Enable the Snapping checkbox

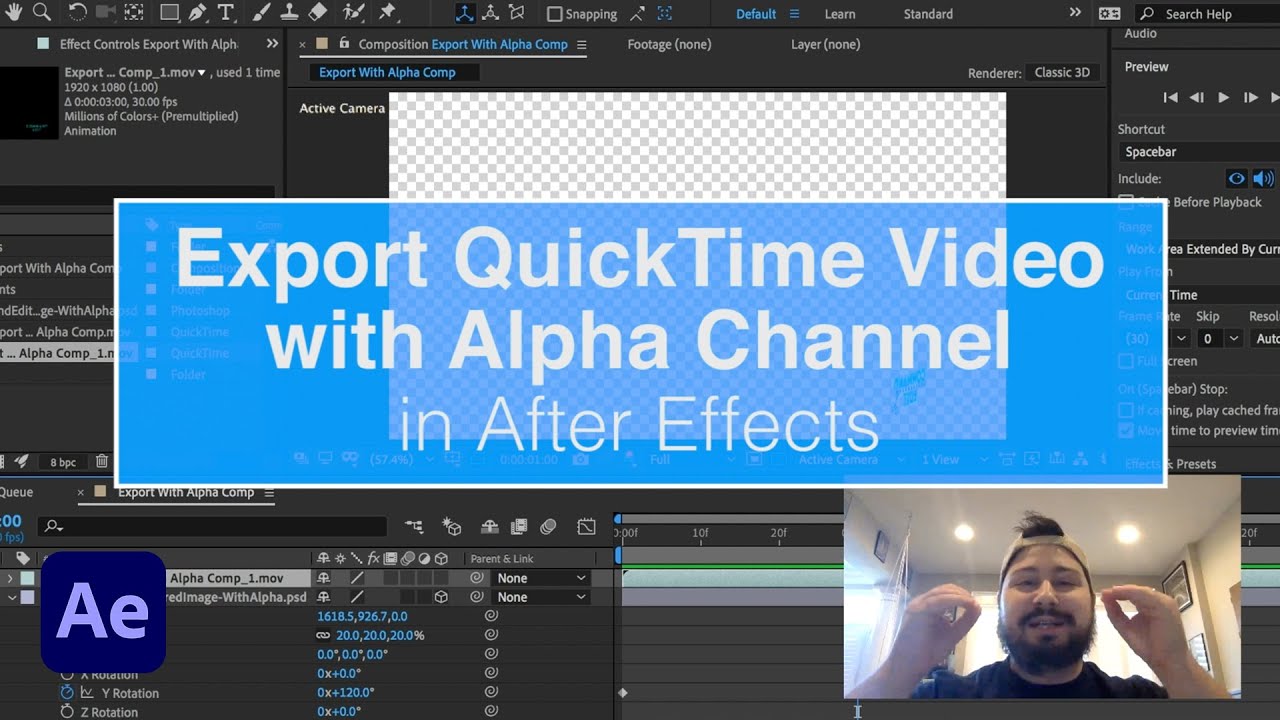click(x=555, y=14)
